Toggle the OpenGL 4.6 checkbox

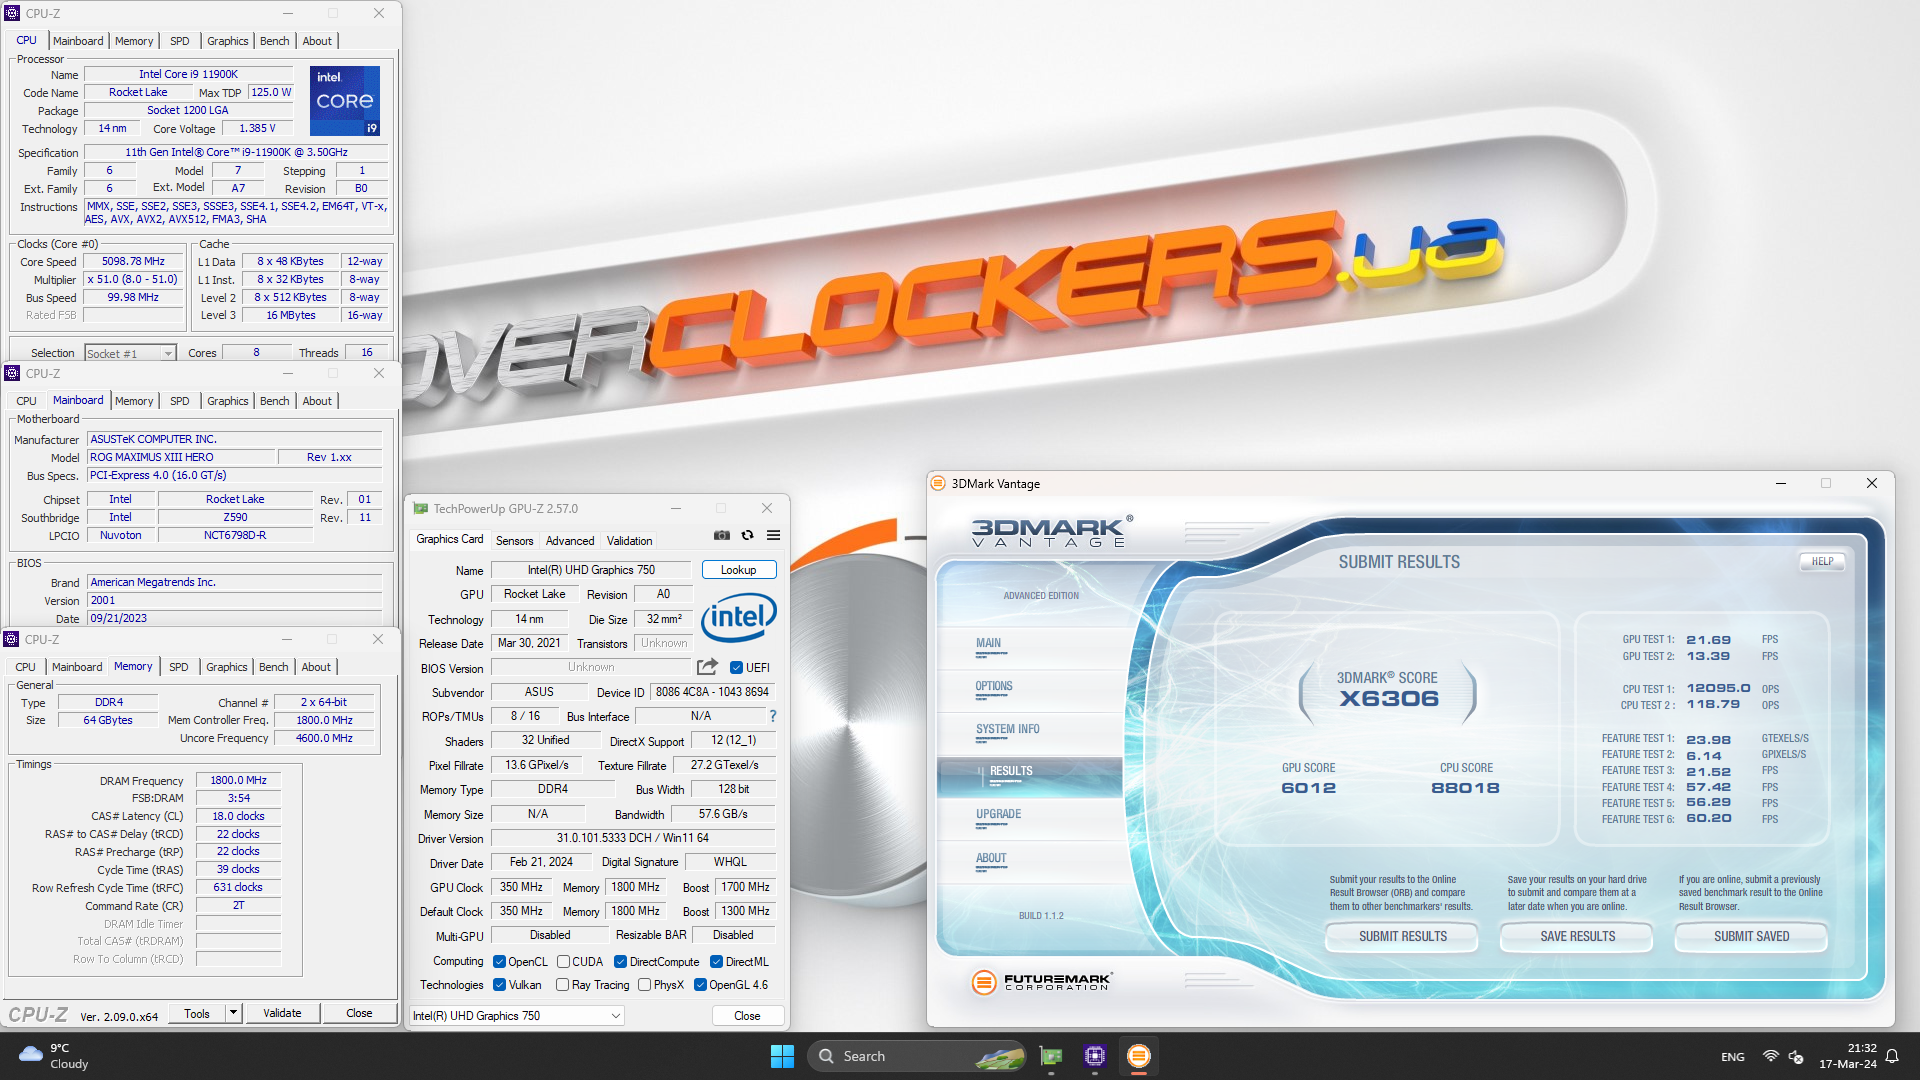pyautogui.click(x=700, y=985)
